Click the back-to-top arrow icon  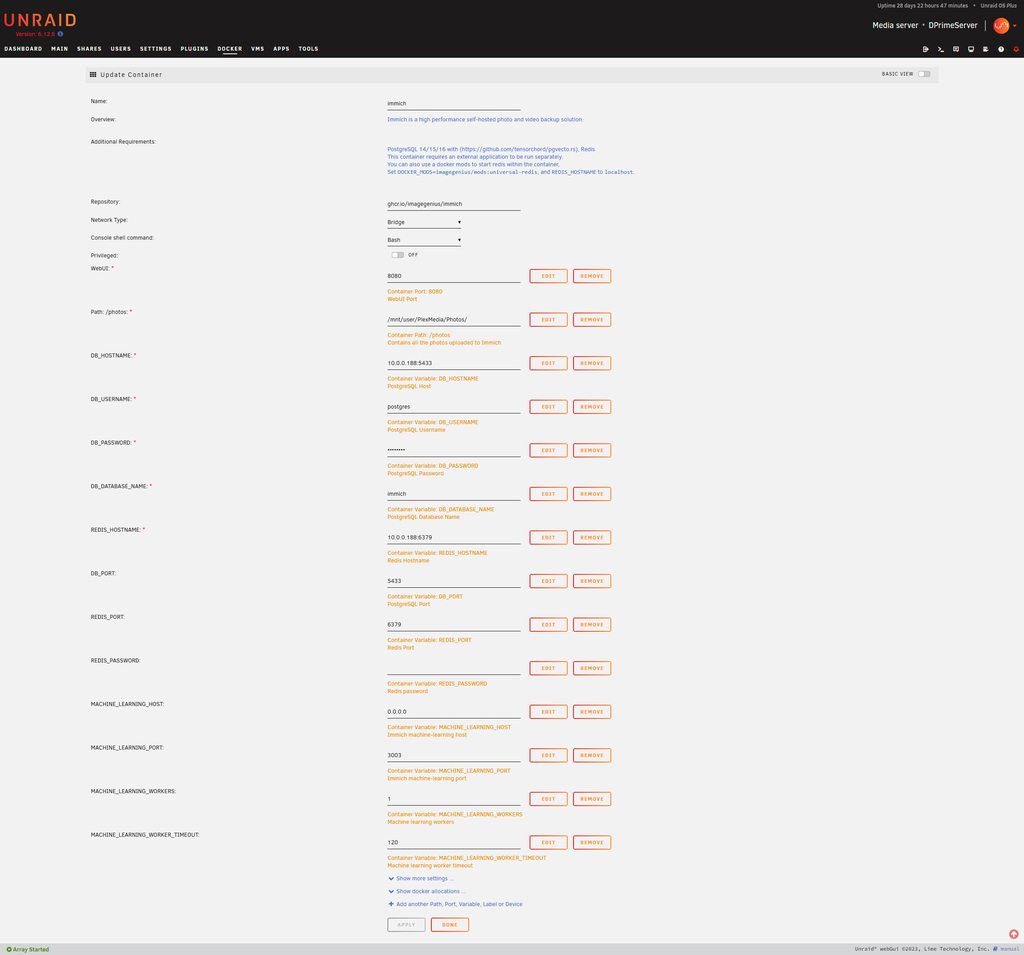1014,933
